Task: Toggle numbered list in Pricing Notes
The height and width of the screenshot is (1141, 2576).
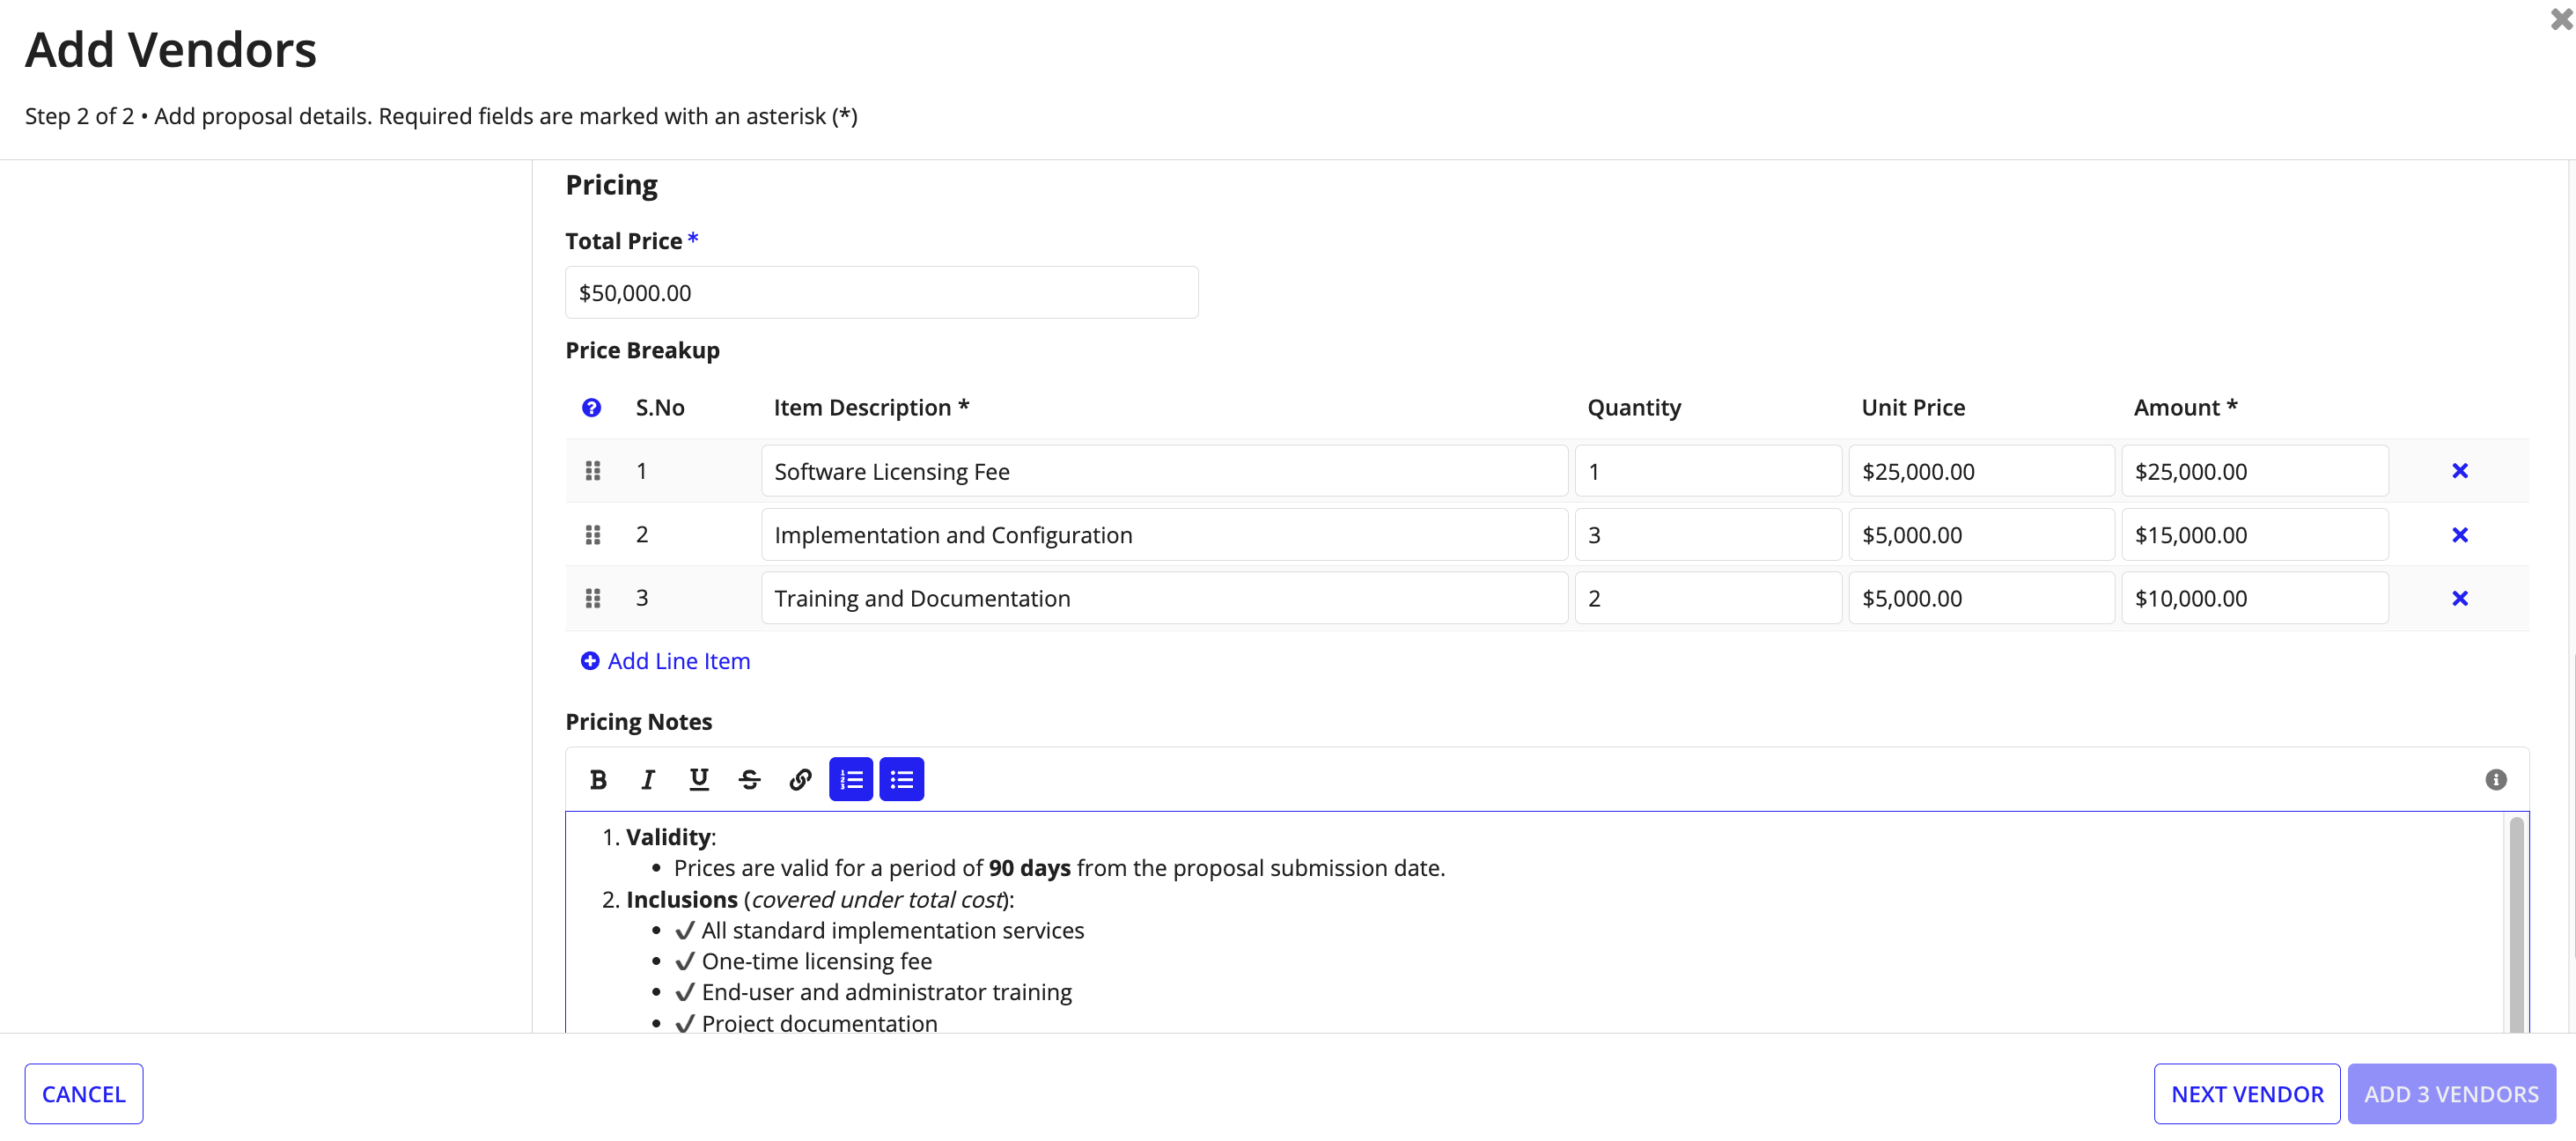Action: (x=851, y=780)
